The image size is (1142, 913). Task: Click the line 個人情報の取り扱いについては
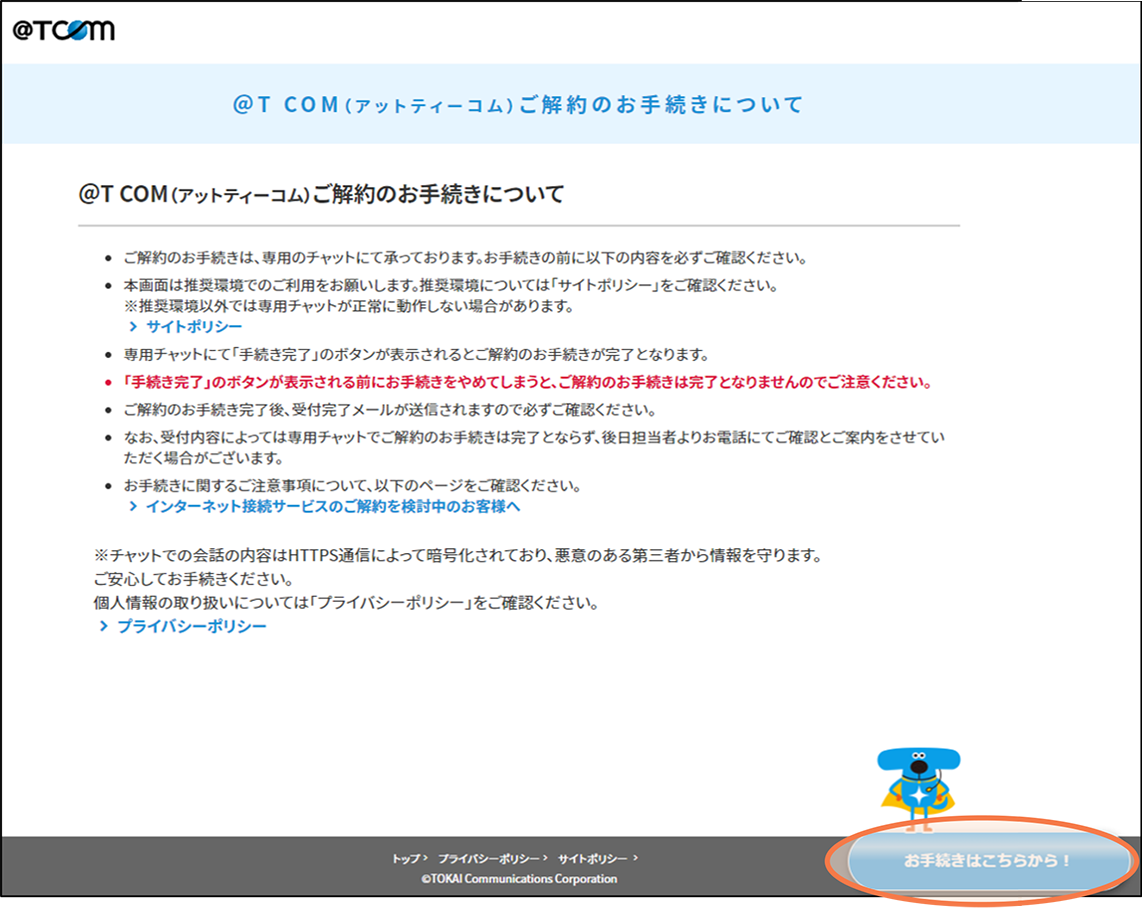[x=346, y=603]
